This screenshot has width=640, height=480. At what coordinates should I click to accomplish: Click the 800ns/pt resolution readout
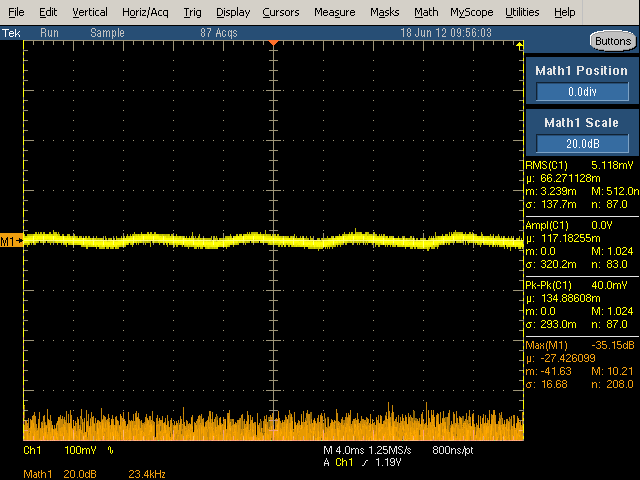pos(453,450)
